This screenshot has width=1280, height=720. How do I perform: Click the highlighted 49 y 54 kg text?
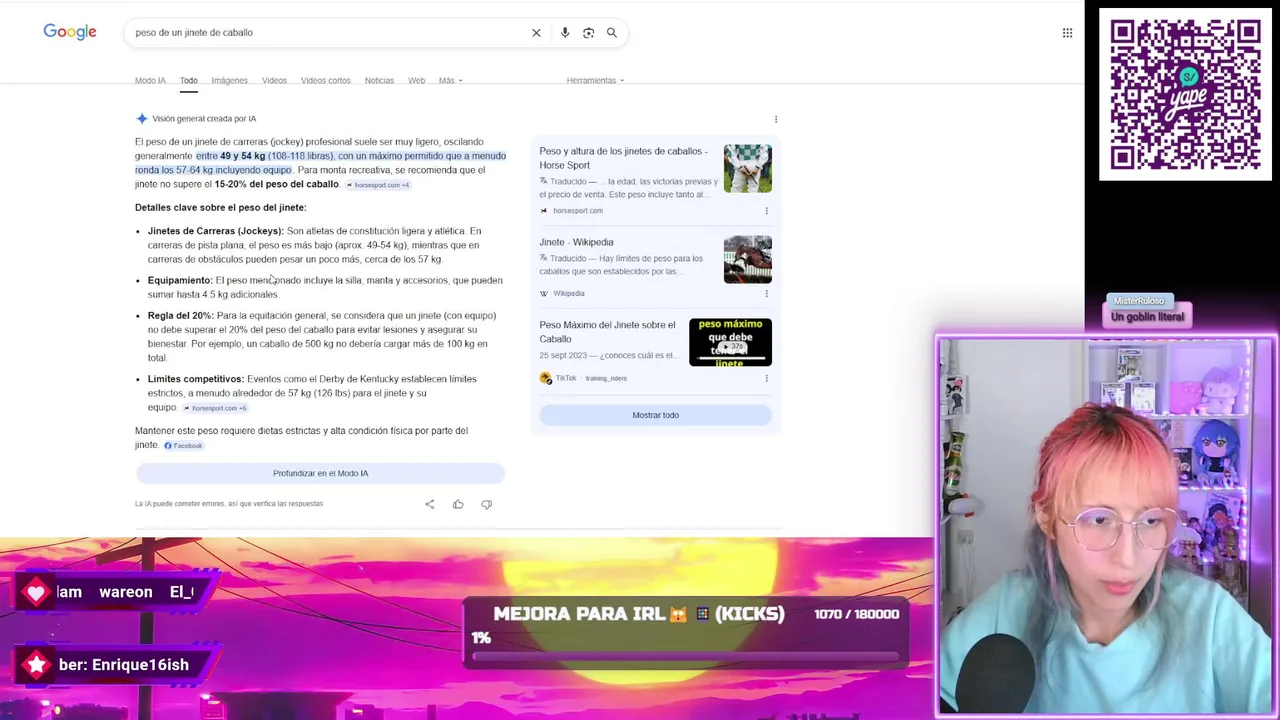(243, 156)
